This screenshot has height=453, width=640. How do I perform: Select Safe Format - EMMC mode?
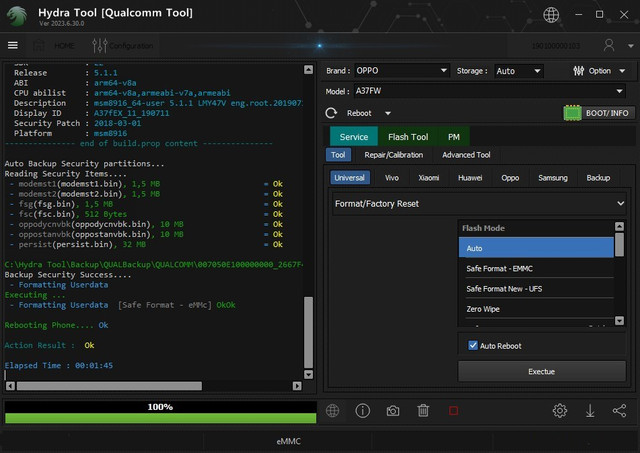(536, 269)
